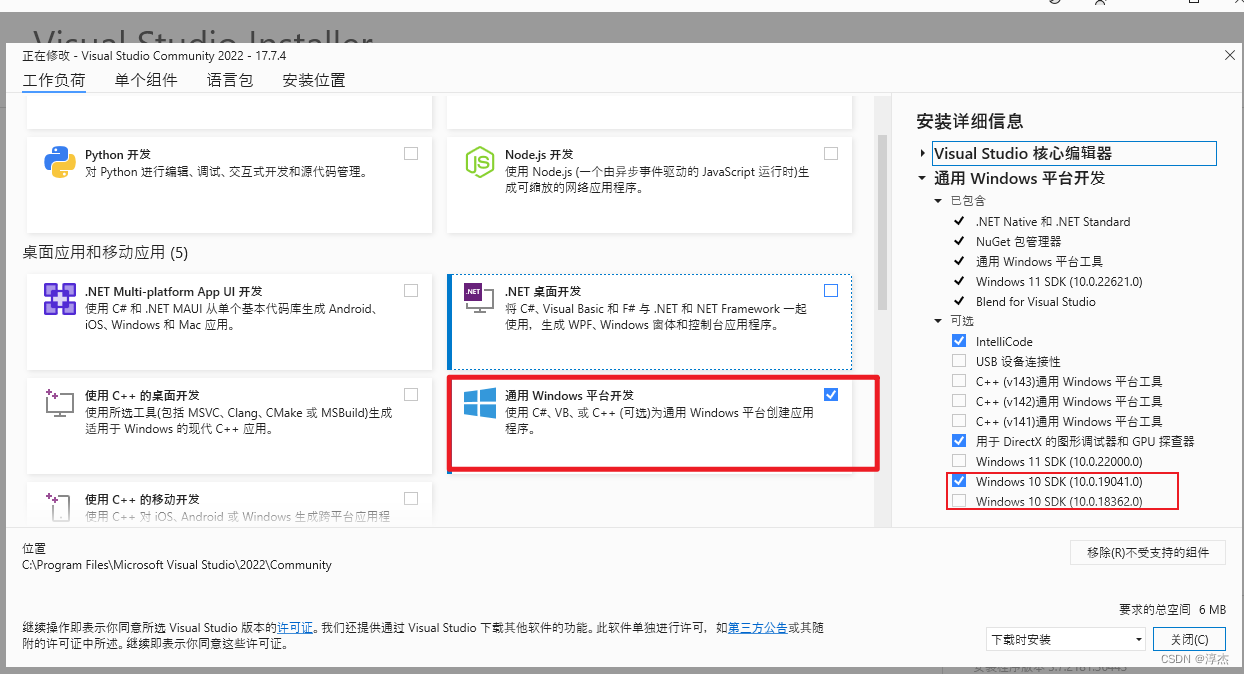The height and width of the screenshot is (674, 1244).
Task: Enable the Node.js 开发 workload checkbox
Action: pyautogui.click(x=831, y=154)
